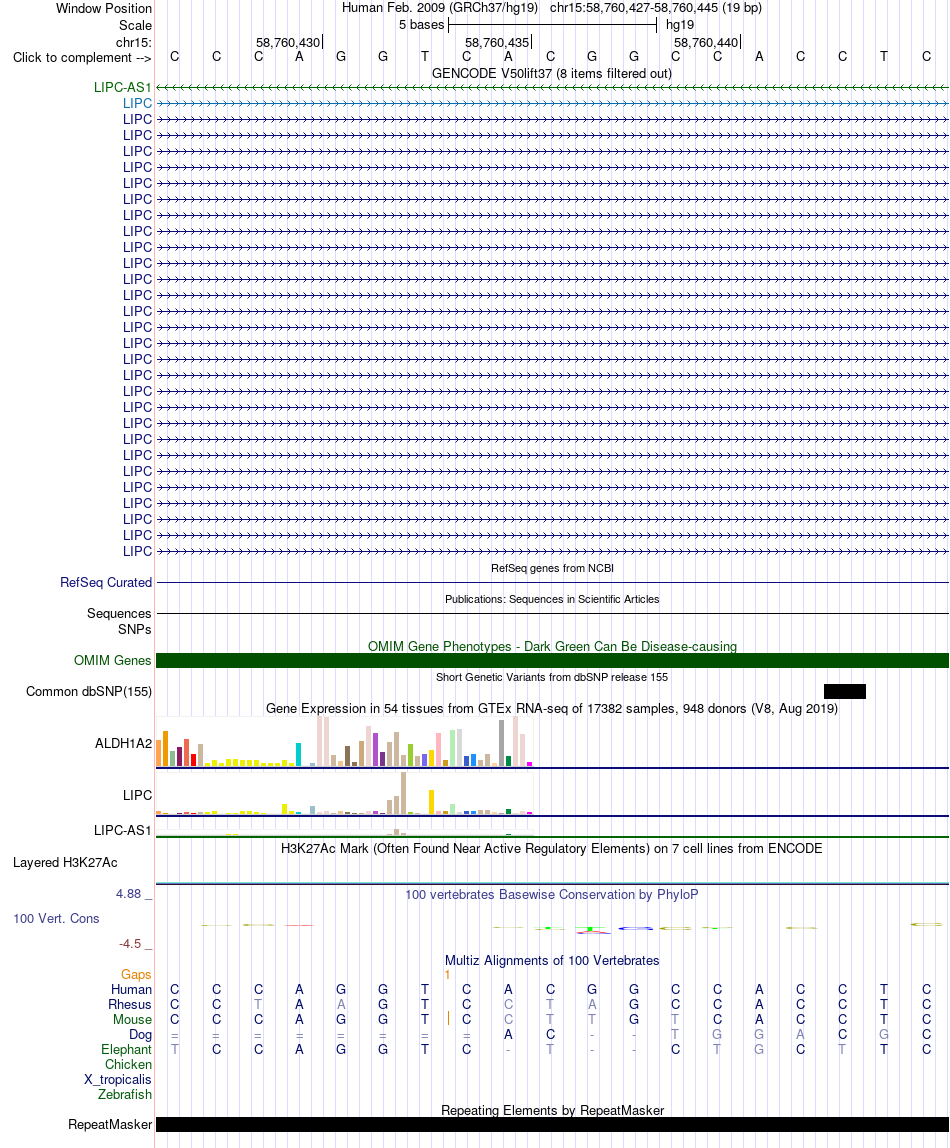Click the 'Layered H3K27Ac' track label
The image size is (950, 1148).
tap(65, 862)
